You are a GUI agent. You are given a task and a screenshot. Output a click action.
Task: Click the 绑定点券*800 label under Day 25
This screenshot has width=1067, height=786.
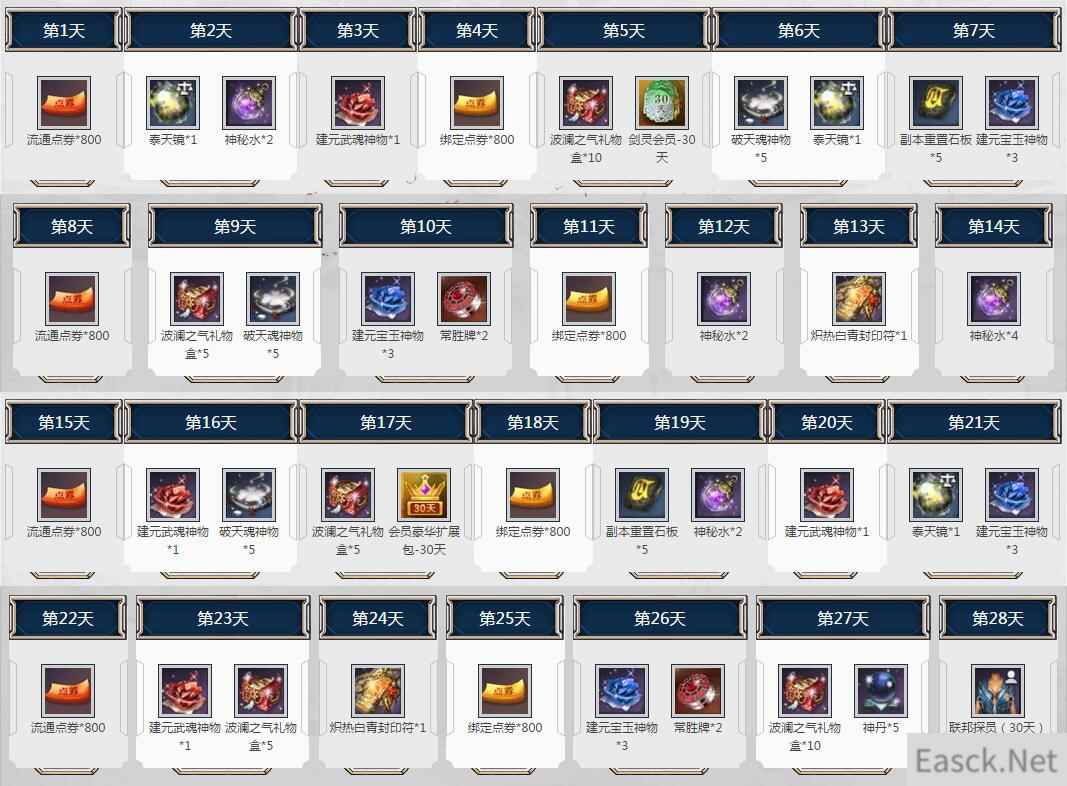[505, 727]
